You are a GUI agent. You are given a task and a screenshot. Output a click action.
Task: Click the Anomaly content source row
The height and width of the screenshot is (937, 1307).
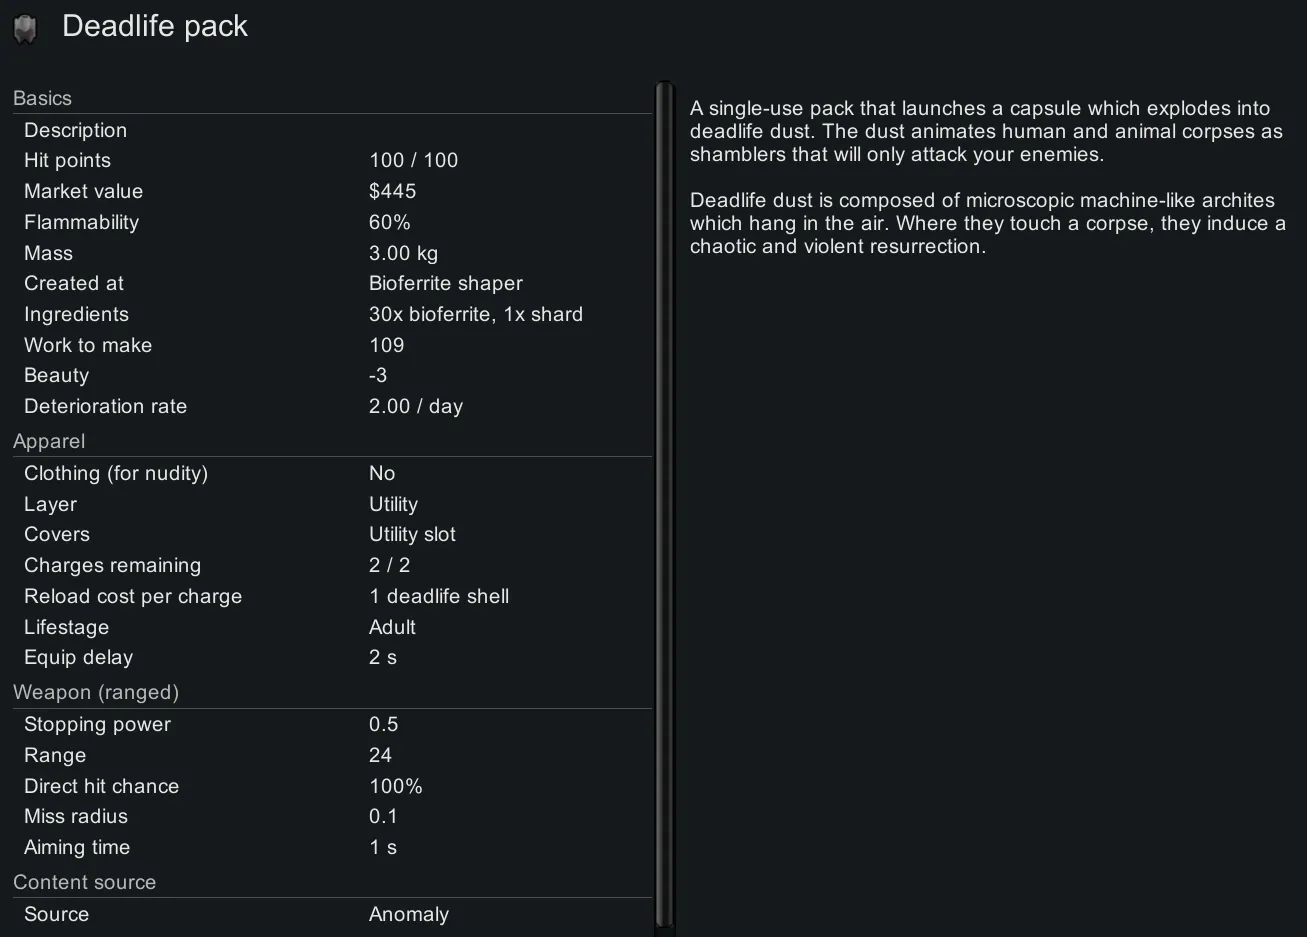pyautogui.click(x=408, y=914)
